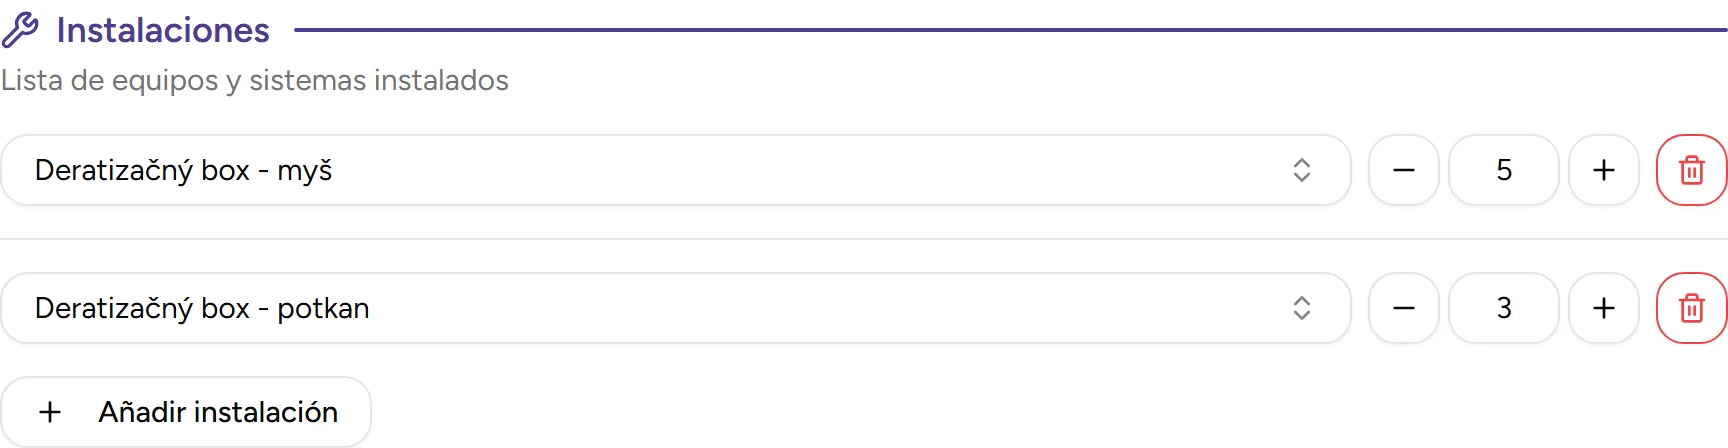This screenshot has width=1728, height=448.
Task: Click the 'Deratizačný box - potkan' text label
Action: pos(202,308)
